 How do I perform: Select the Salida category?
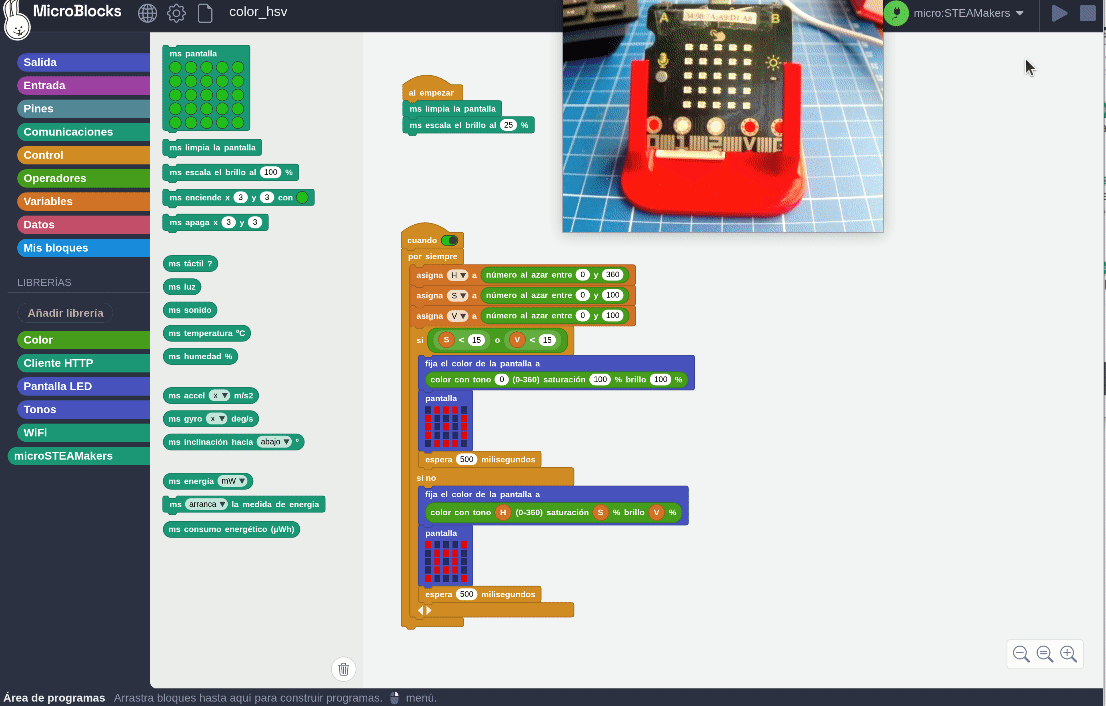tap(83, 62)
